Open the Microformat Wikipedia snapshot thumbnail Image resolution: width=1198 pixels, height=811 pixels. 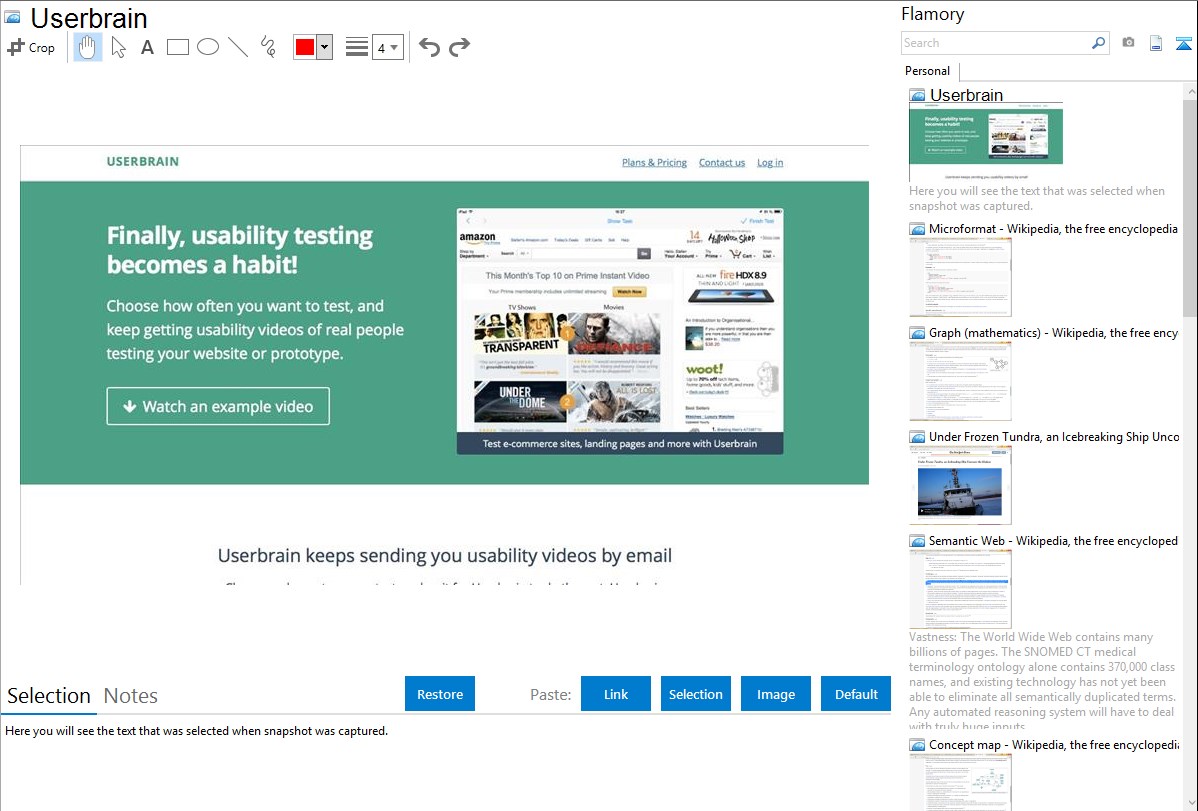click(960, 277)
